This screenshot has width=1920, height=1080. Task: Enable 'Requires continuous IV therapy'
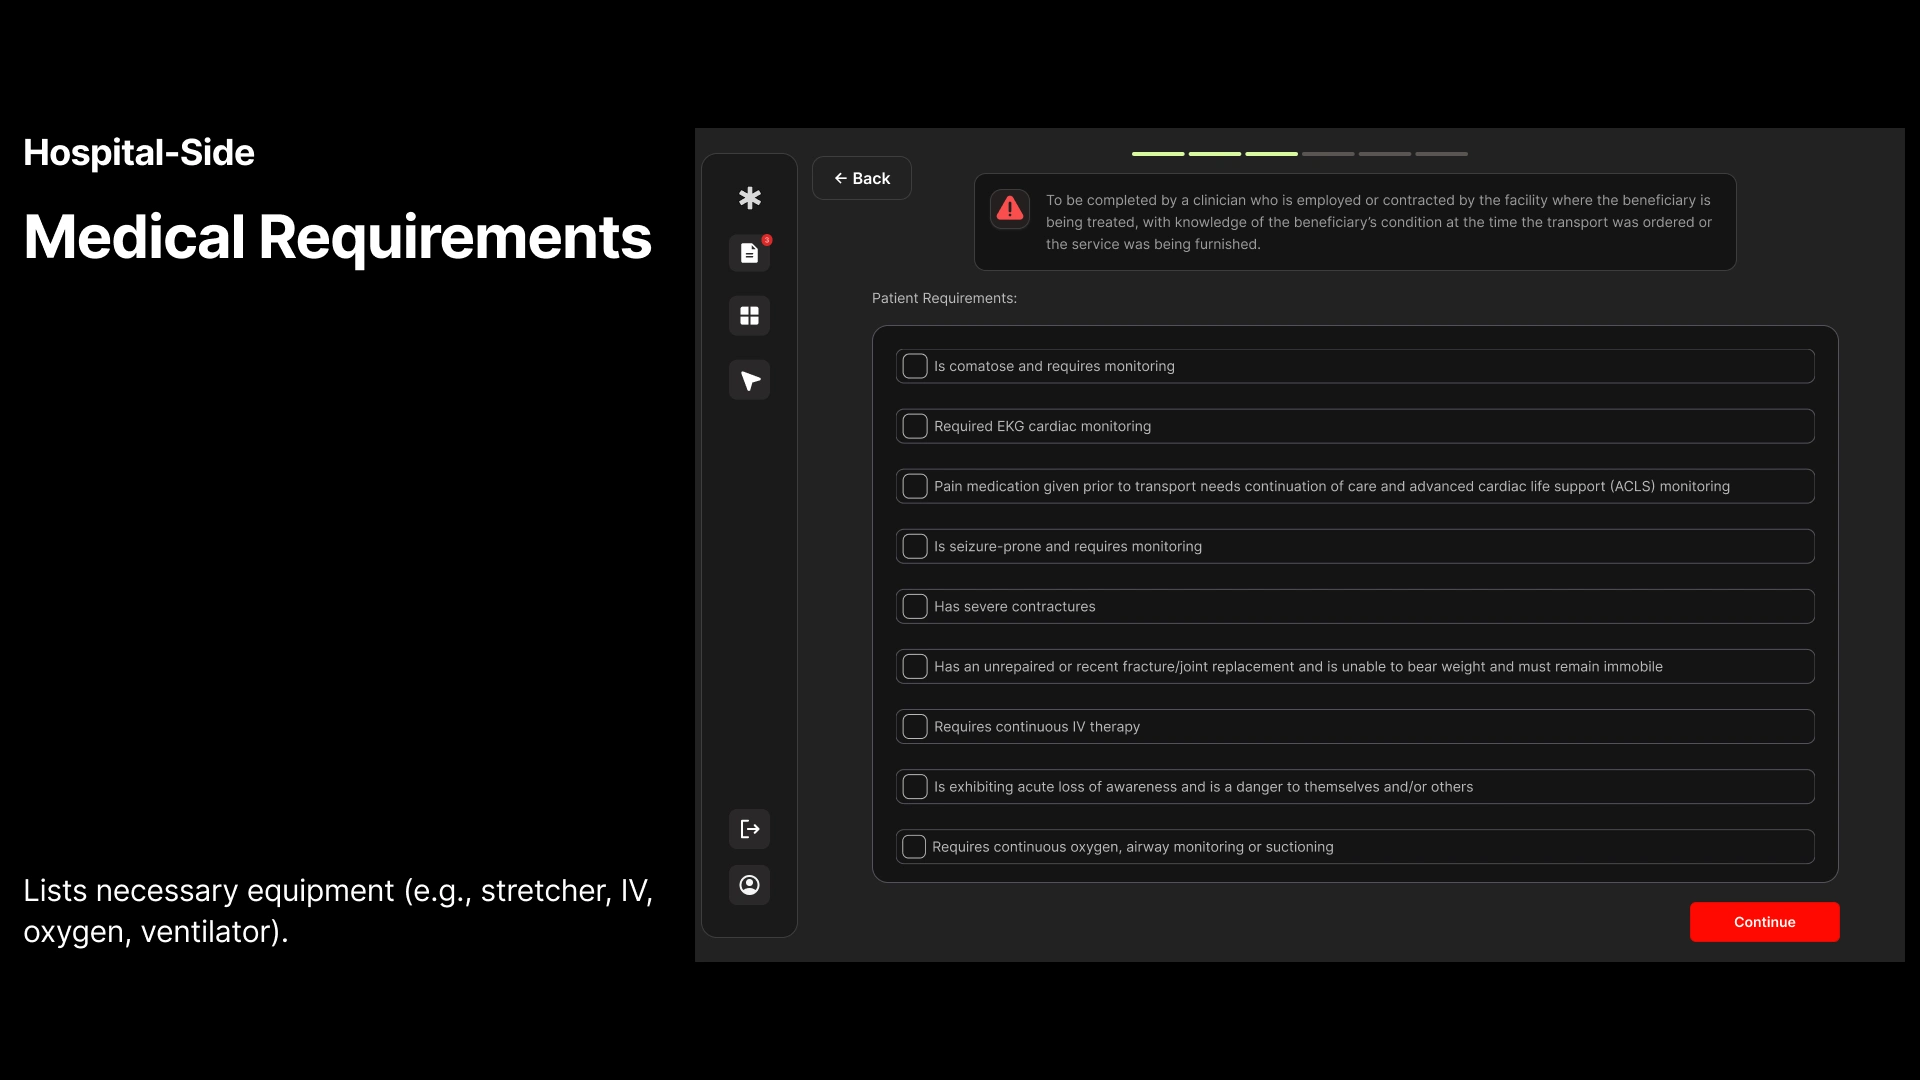coord(914,726)
